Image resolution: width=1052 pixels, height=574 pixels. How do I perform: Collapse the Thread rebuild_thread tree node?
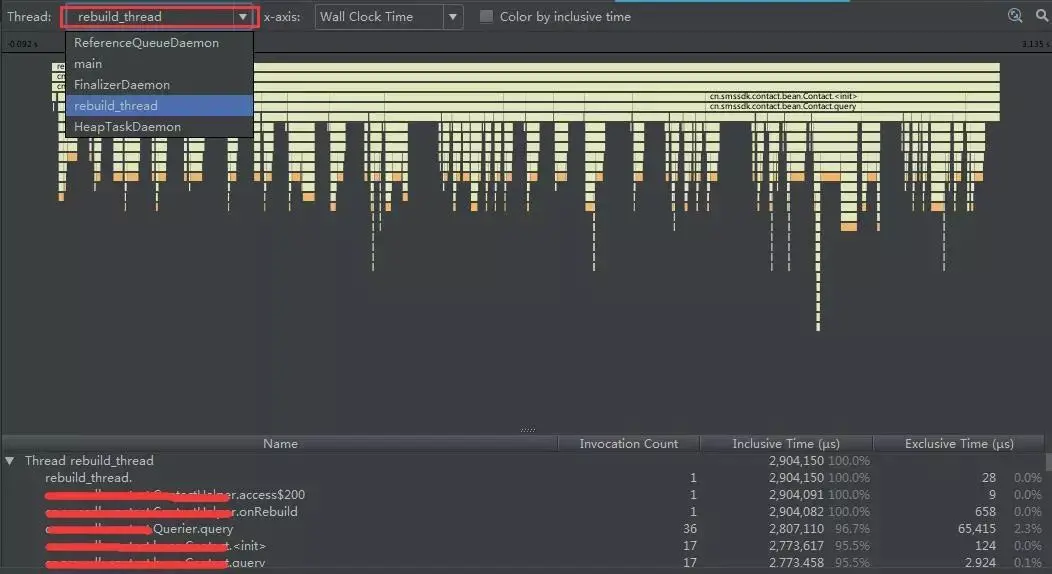click(9, 461)
